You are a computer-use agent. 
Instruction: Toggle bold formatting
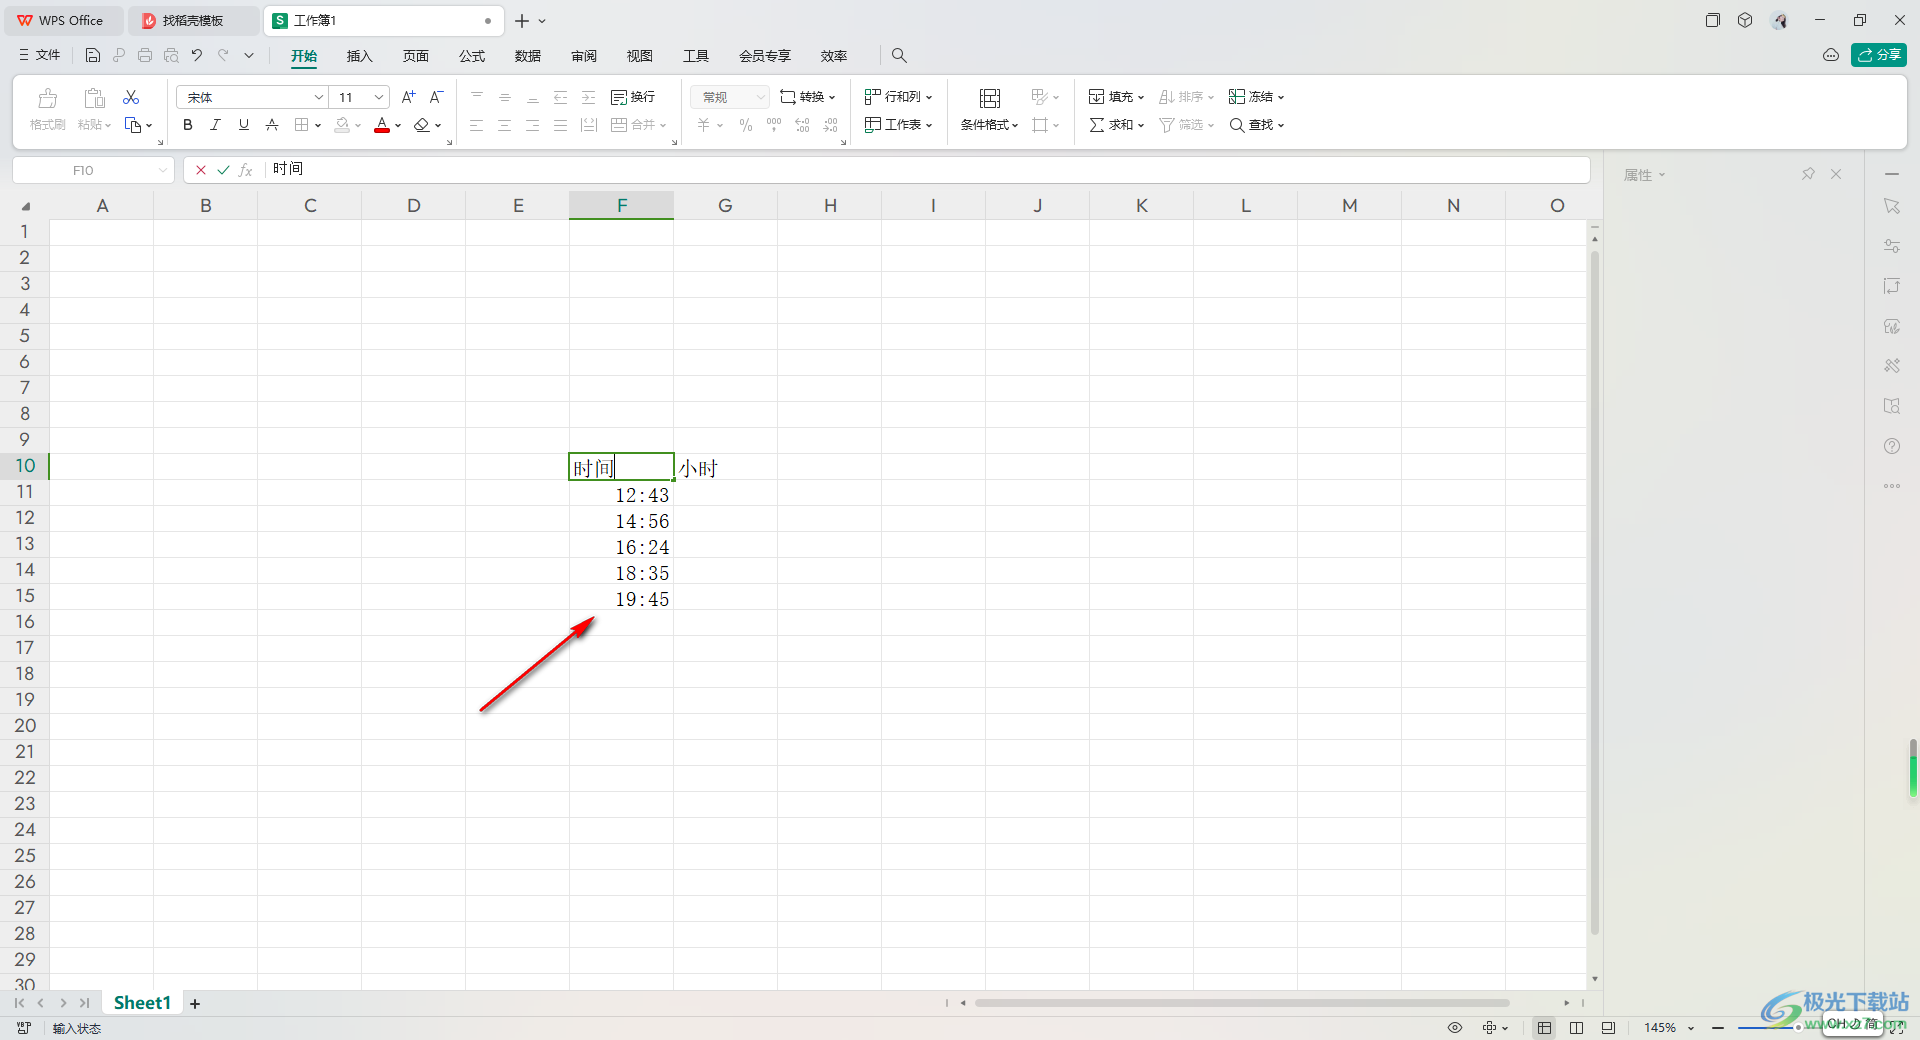coord(187,125)
